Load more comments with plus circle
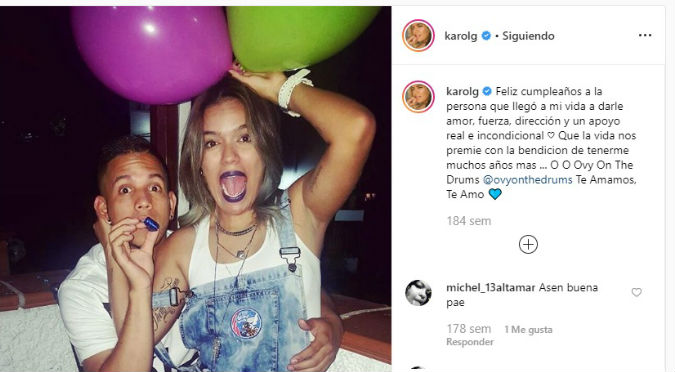 coord(528,245)
